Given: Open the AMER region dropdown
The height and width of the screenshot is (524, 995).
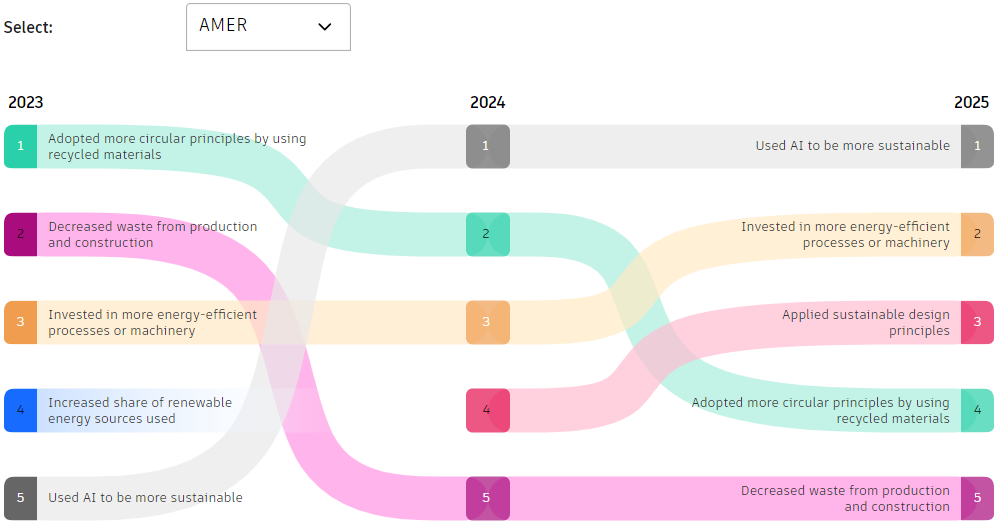Looking at the screenshot, I should coord(267,27).
